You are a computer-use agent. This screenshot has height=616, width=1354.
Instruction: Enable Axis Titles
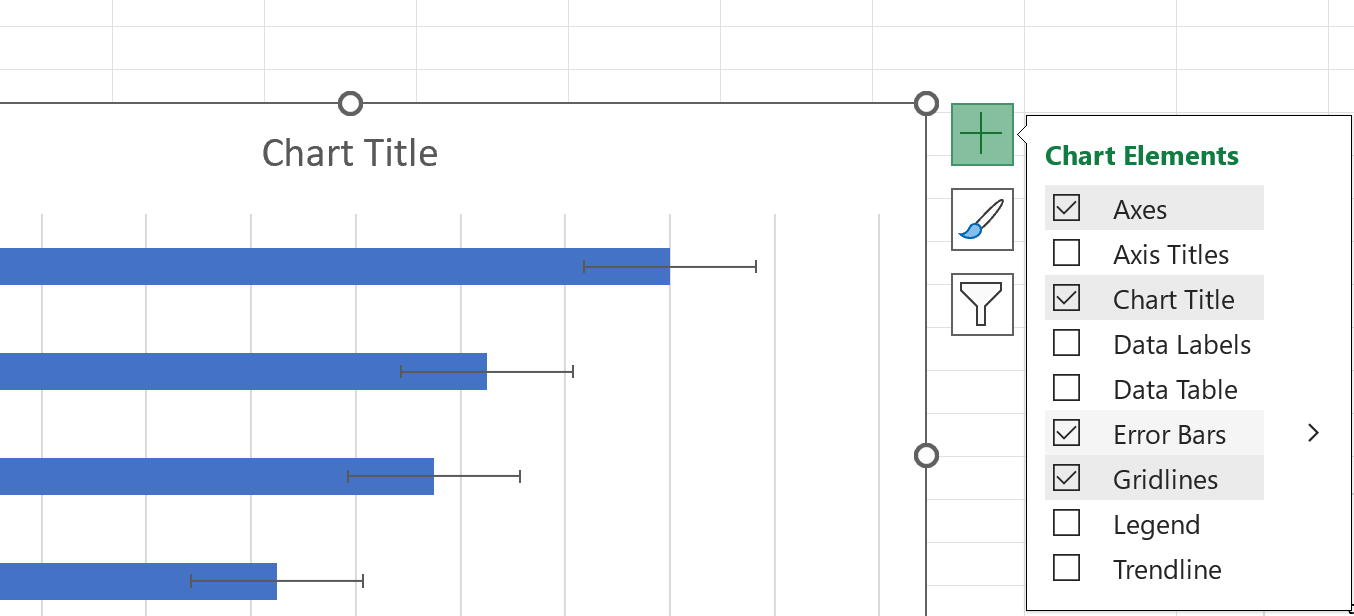[1066, 253]
